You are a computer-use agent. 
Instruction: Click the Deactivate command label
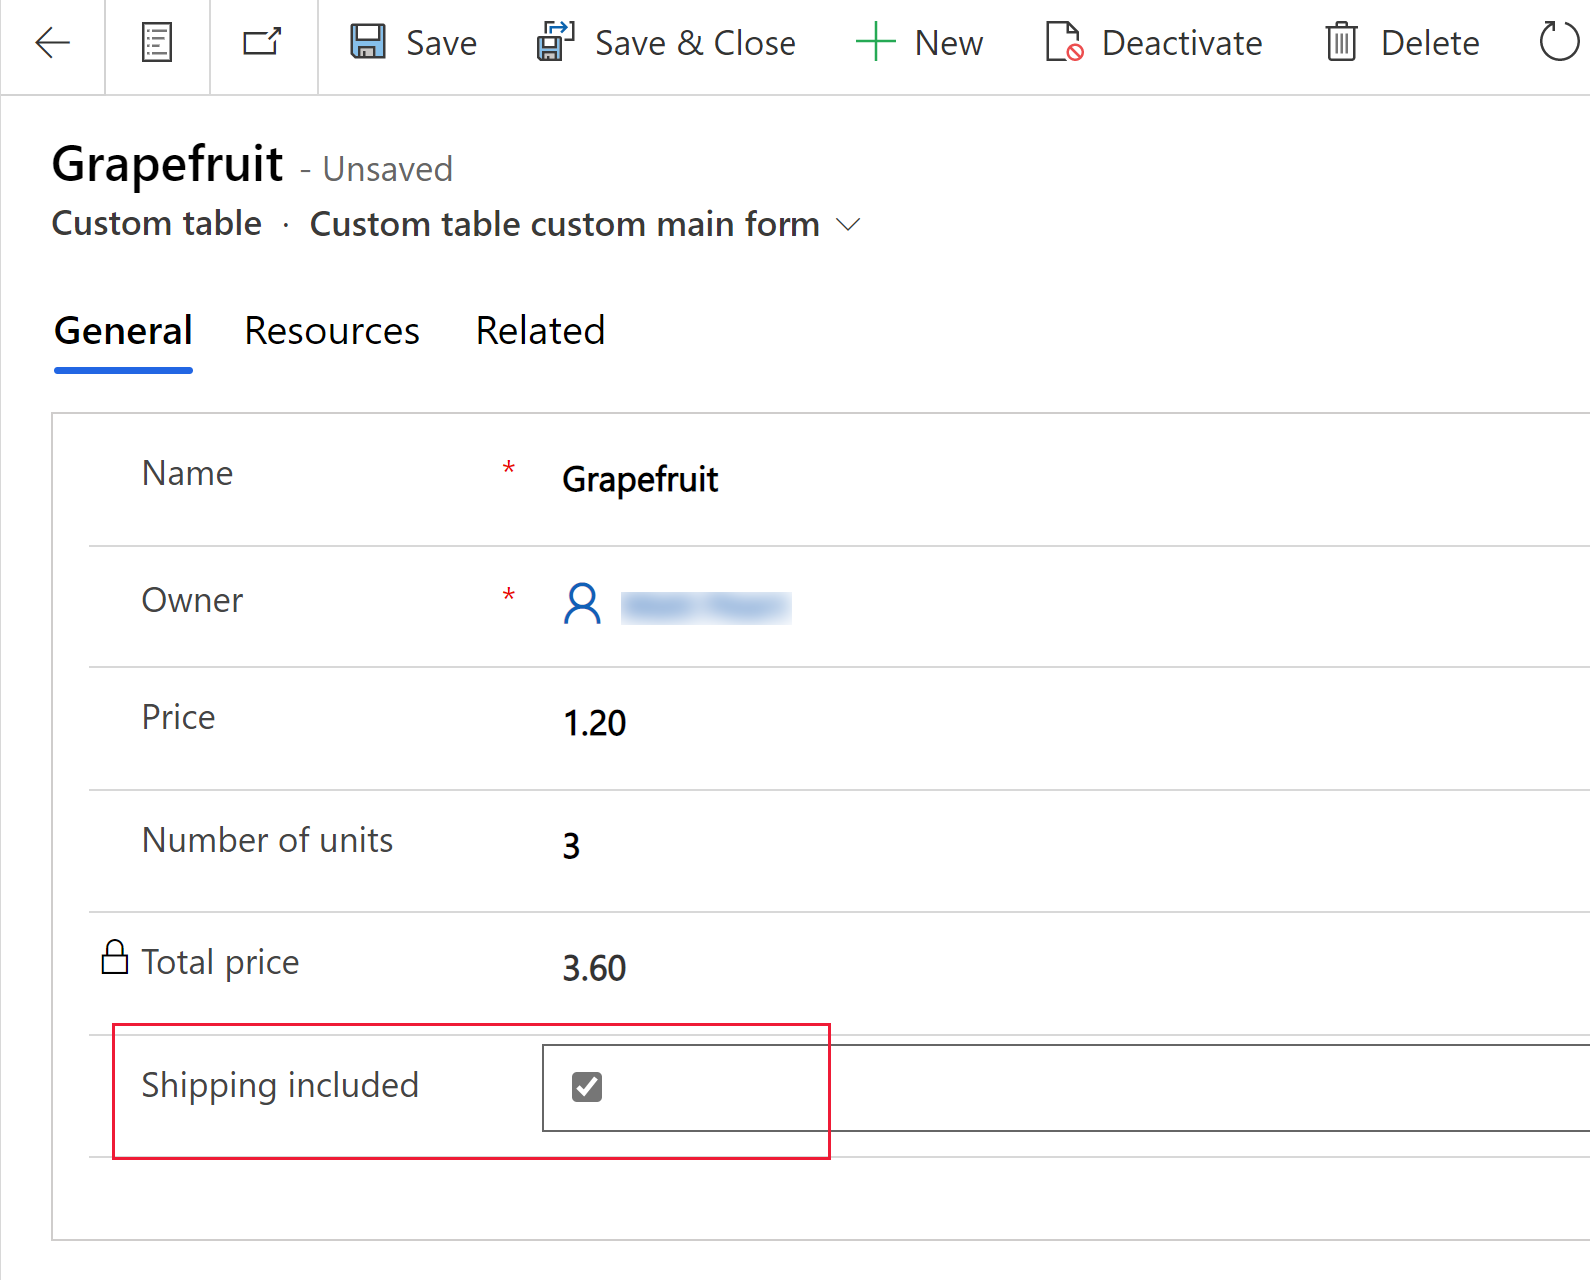(x=1182, y=43)
